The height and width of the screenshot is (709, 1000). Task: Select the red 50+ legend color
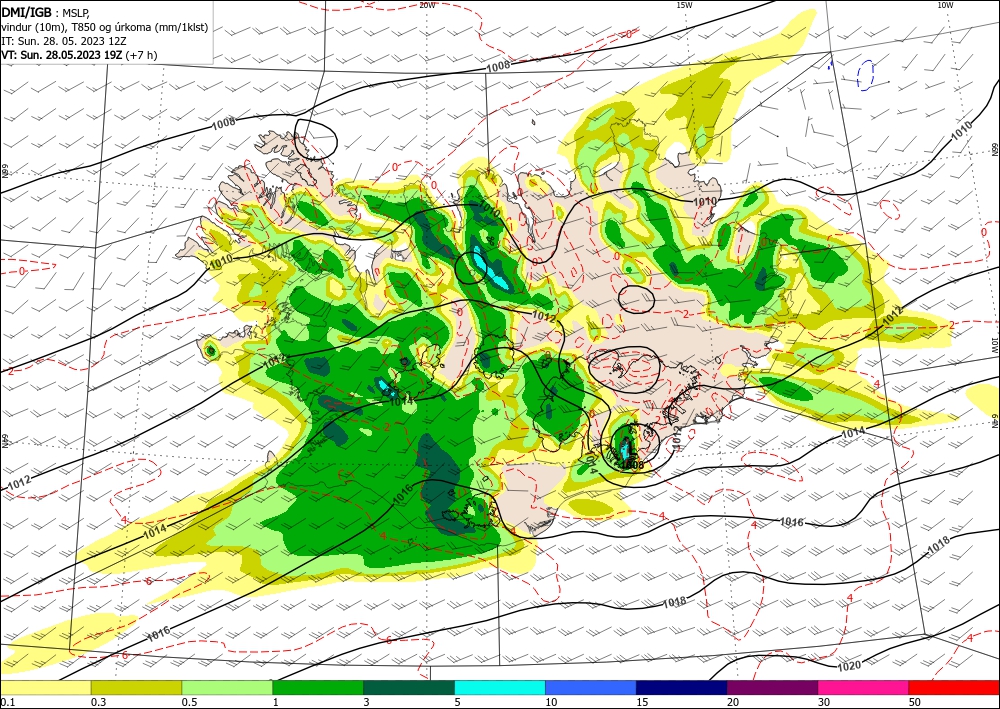click(954, 687)
